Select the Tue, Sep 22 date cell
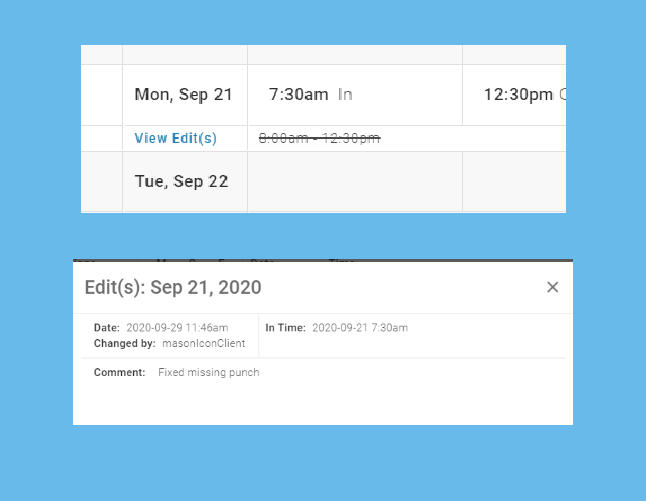Screen dimensions: 646x501 (x=181, y=181)
